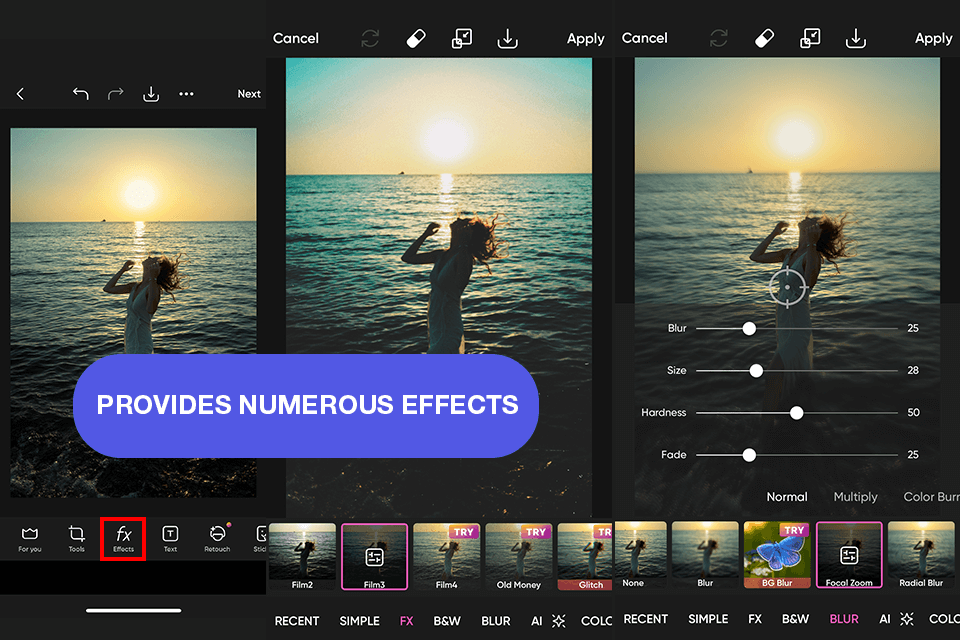The height and width of the screenshot is (640, 960).
Task: Choose the Normal blend mode
Action: click(787, 497)
